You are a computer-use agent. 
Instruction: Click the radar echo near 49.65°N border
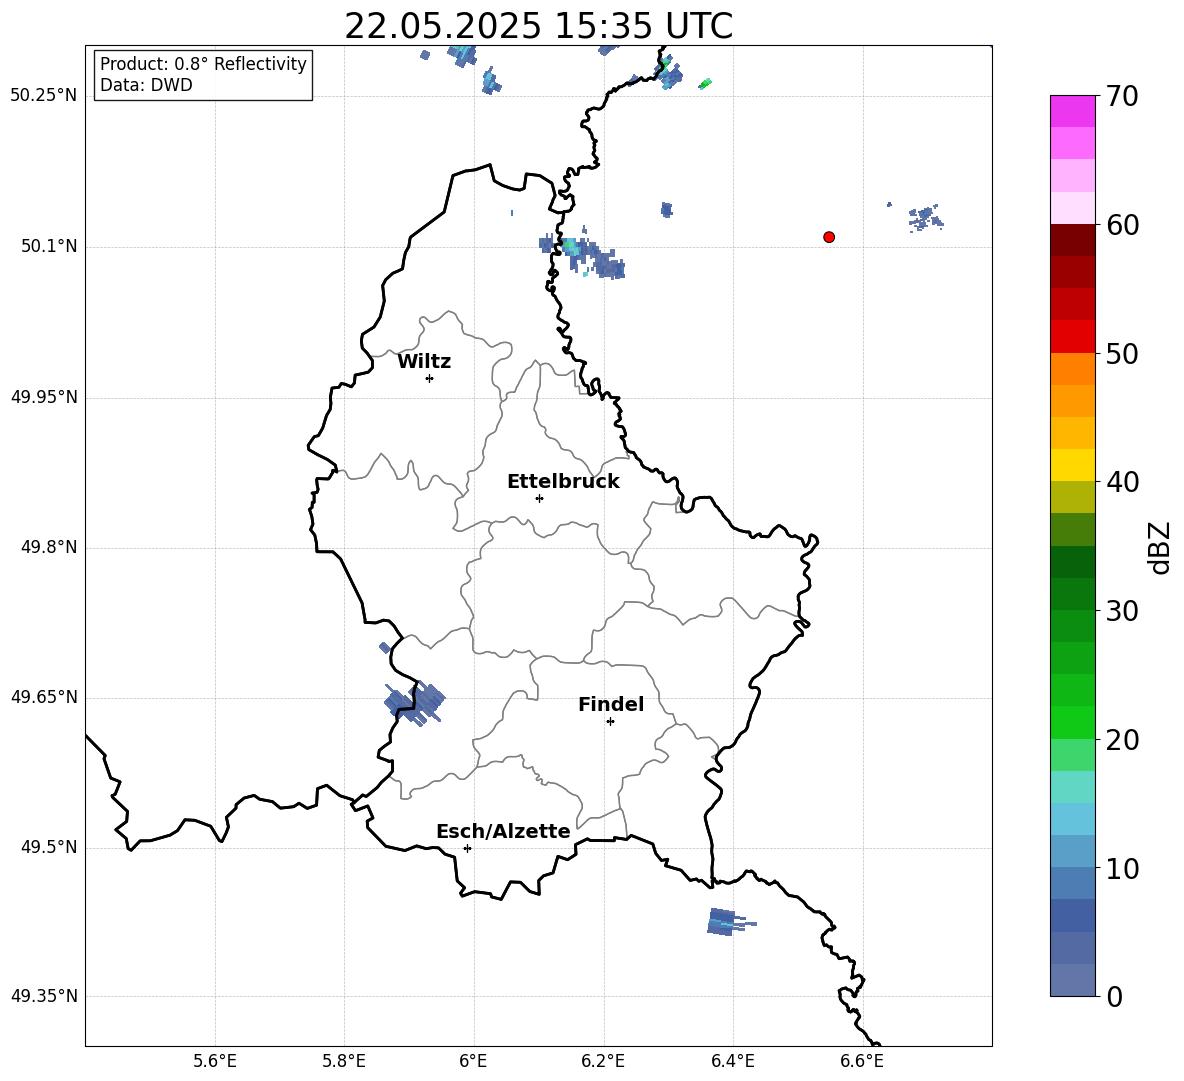point(415,704)
